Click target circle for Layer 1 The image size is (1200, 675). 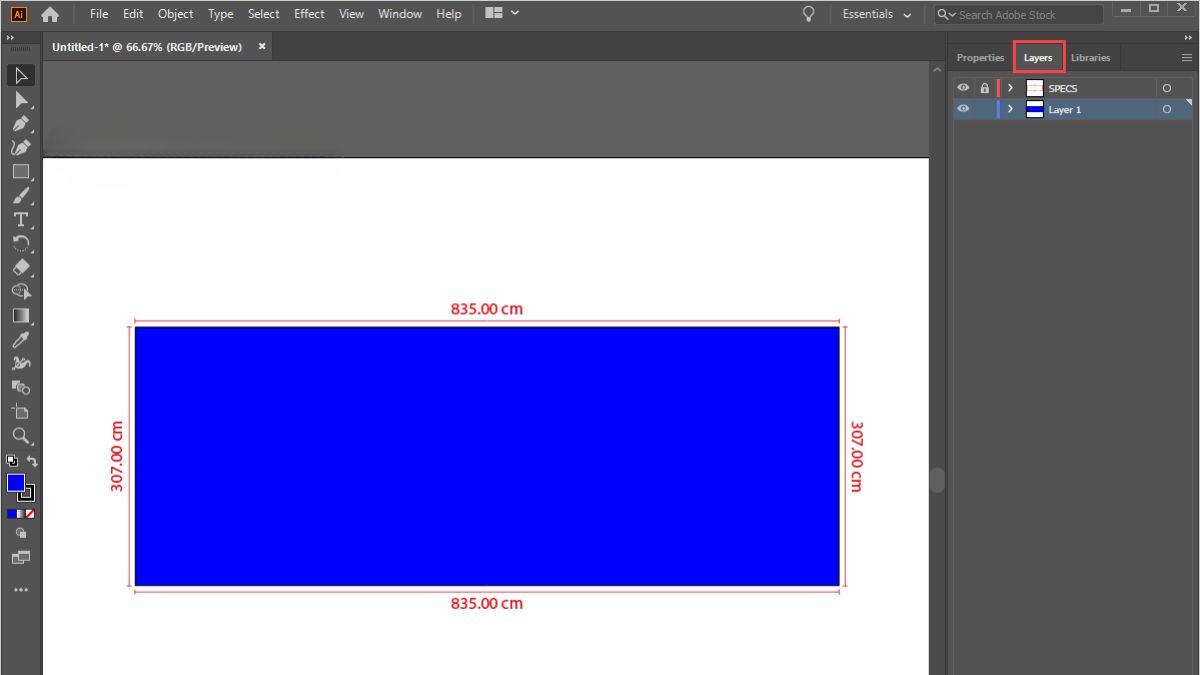point(1167,109)
